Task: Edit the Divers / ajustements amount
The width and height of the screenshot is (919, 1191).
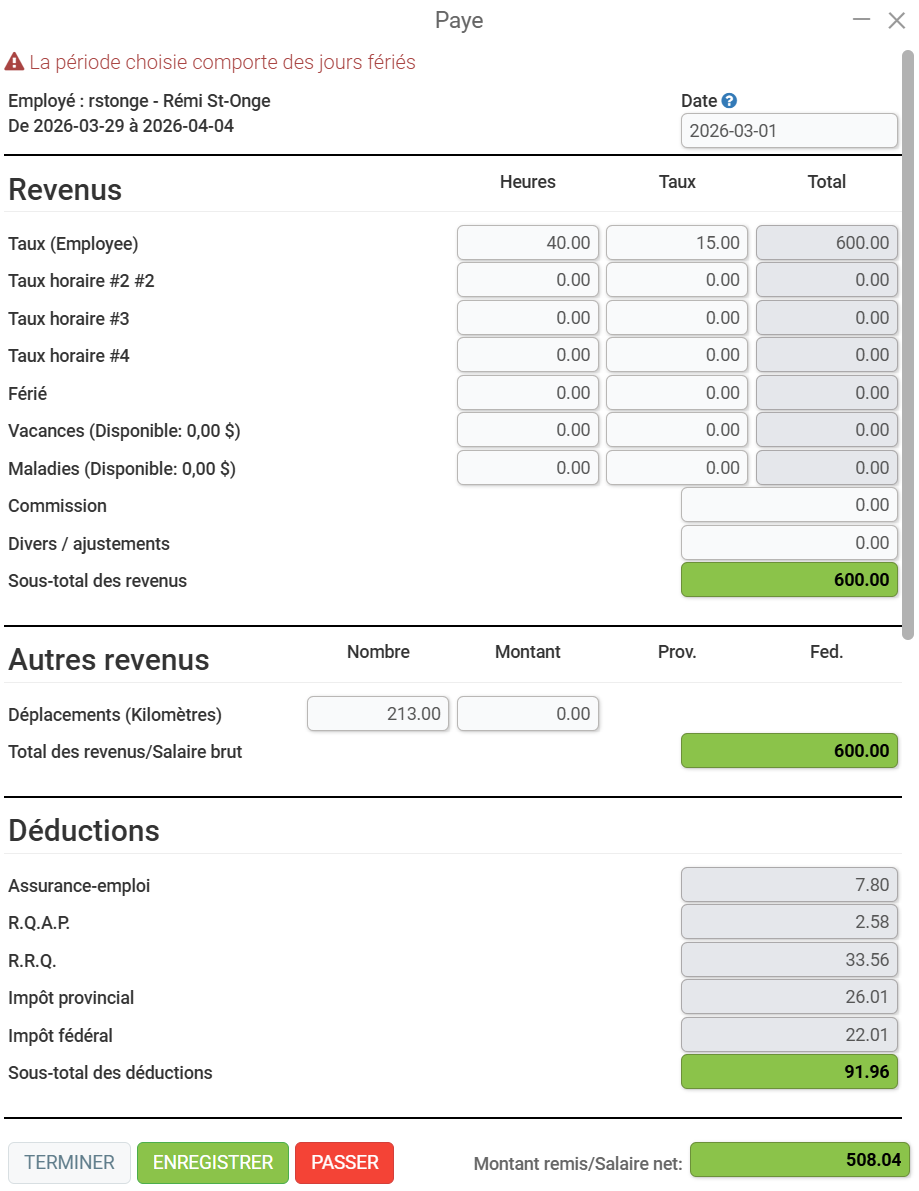Action: pyautogui.click(x=789, y=543)
